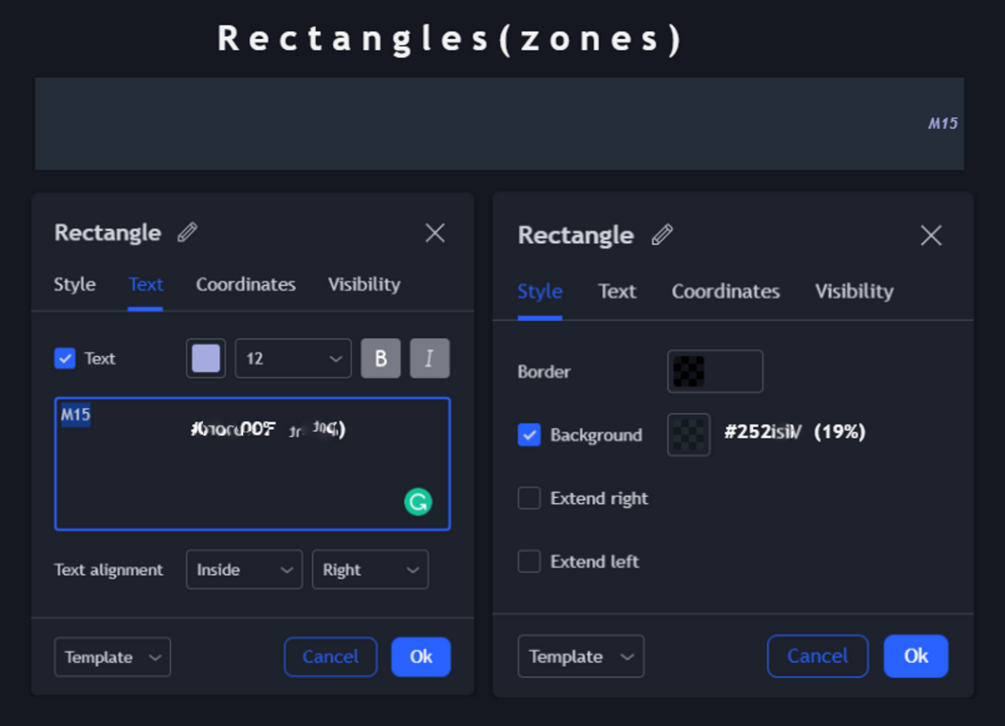Close the right Rectangle dialog

931,236
